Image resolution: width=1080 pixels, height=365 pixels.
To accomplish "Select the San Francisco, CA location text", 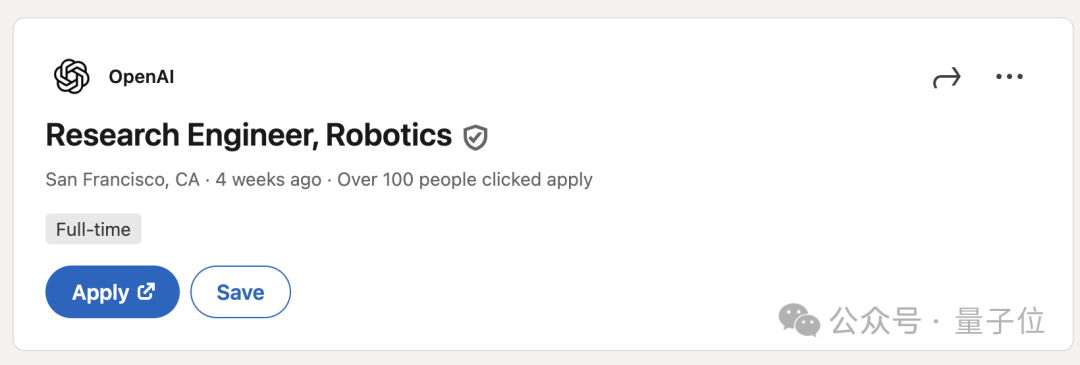I will point(123,180).
